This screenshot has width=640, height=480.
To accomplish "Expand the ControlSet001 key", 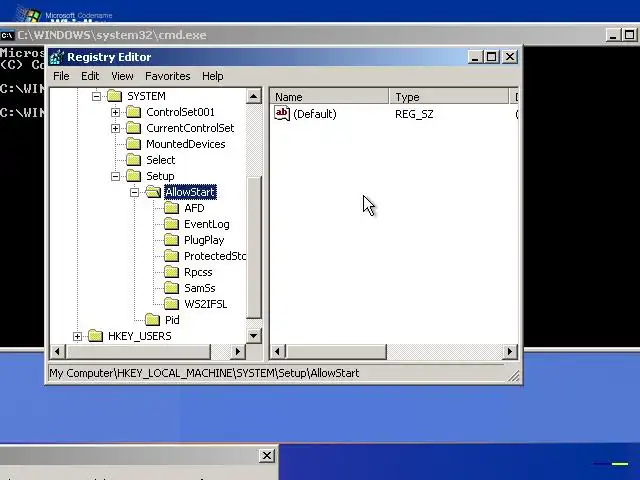I will (x=116, y=112).
